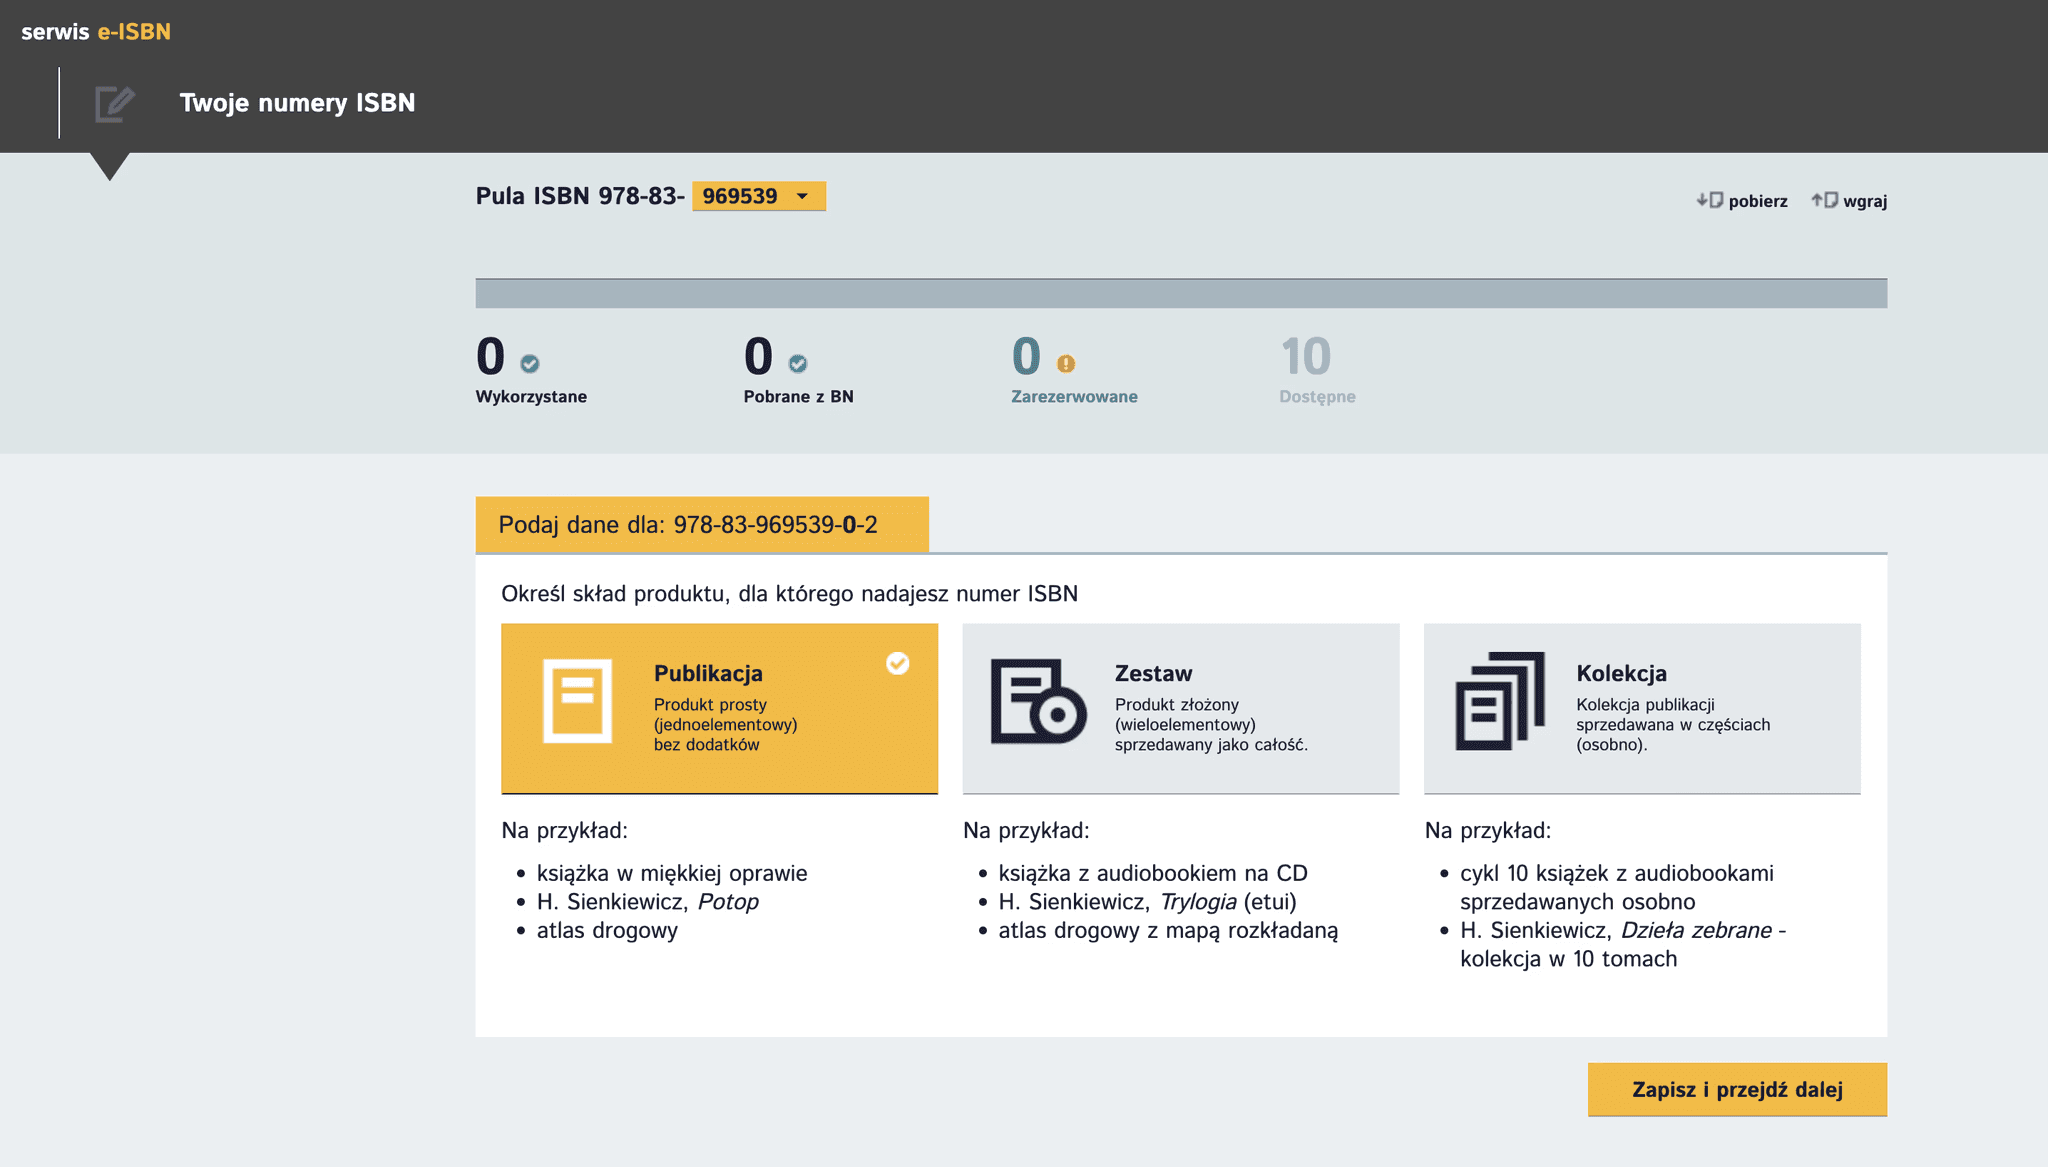Image resolution: width=2048 pixels, height=1167 pixels.
Task: Click the pobierz download icon
Action: 1709,200
